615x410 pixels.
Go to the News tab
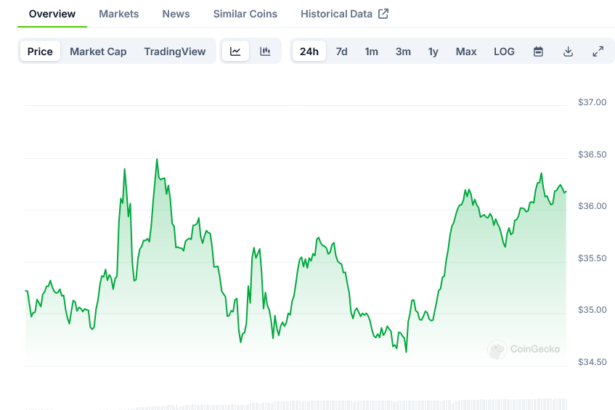click(x=175, y=14)
